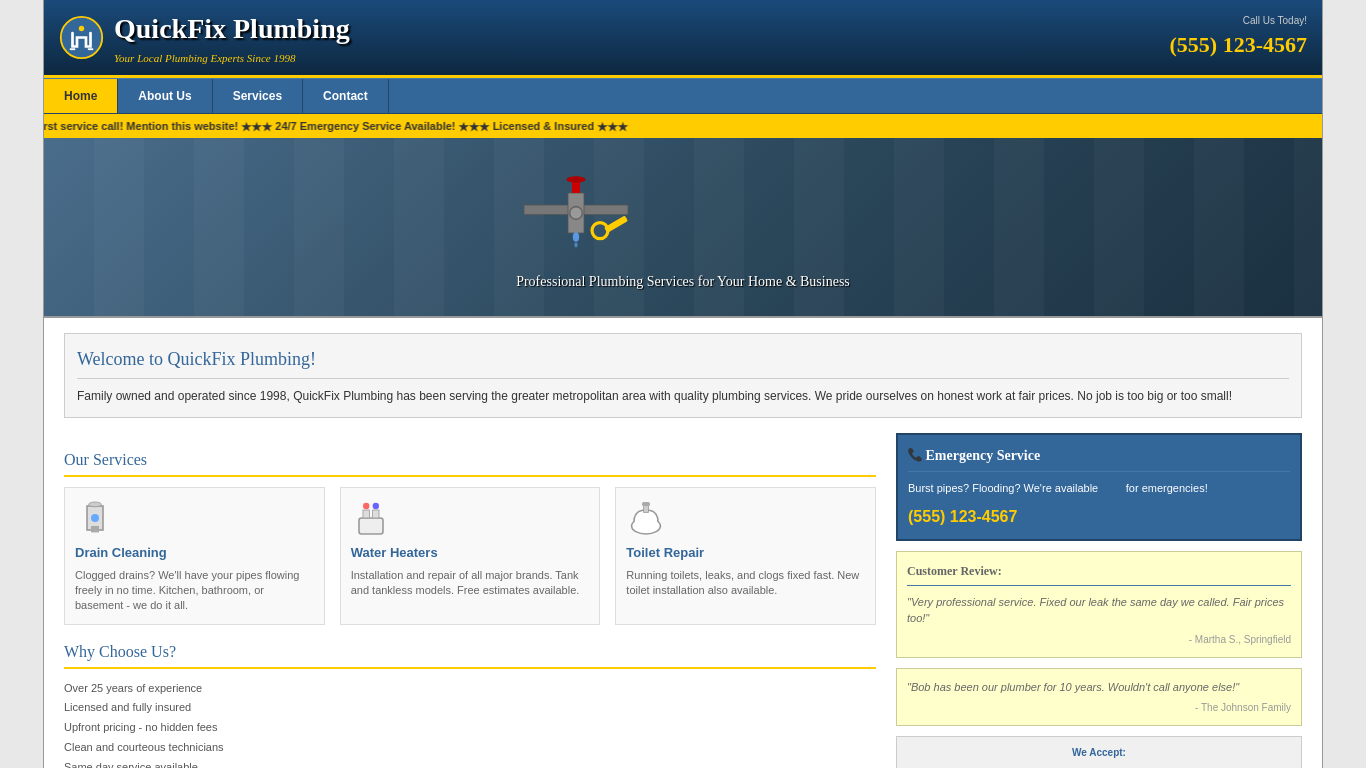The height and width of the screenshot is (768, 1366).
Task: Click the Toilet Repair icon
Action: point(646,518)
